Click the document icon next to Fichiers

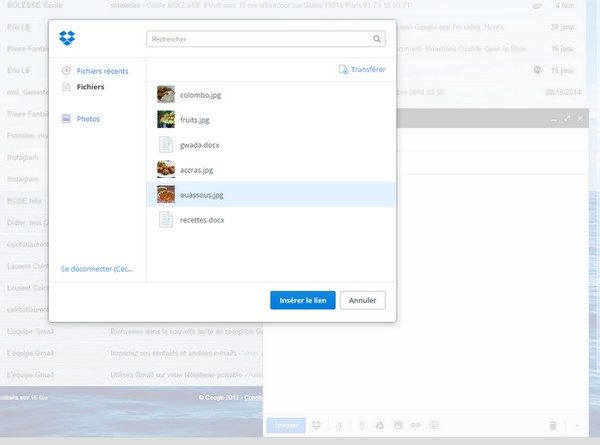pyautogui.click(x=66, y=87)
